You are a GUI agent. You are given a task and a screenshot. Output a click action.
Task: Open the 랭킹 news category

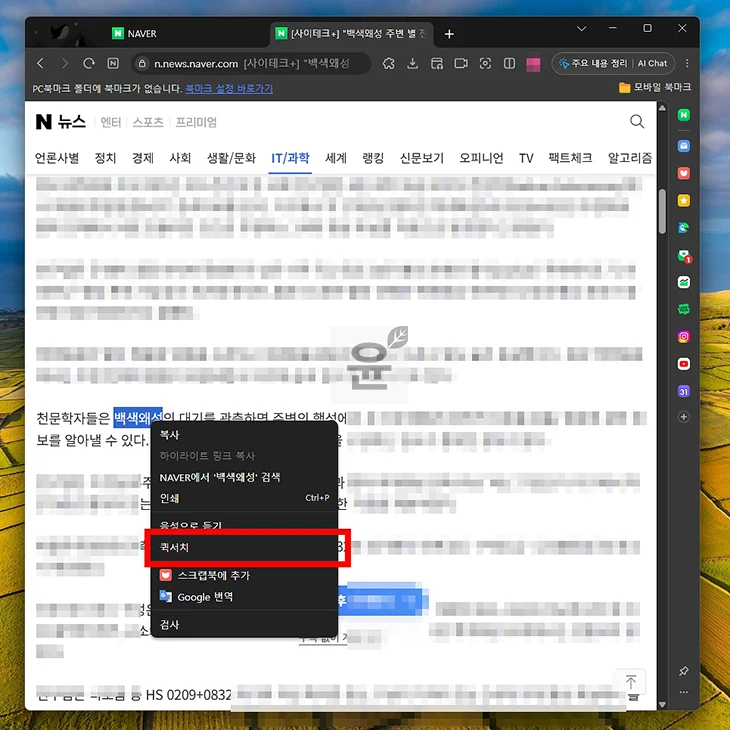(x=373, y=158)
